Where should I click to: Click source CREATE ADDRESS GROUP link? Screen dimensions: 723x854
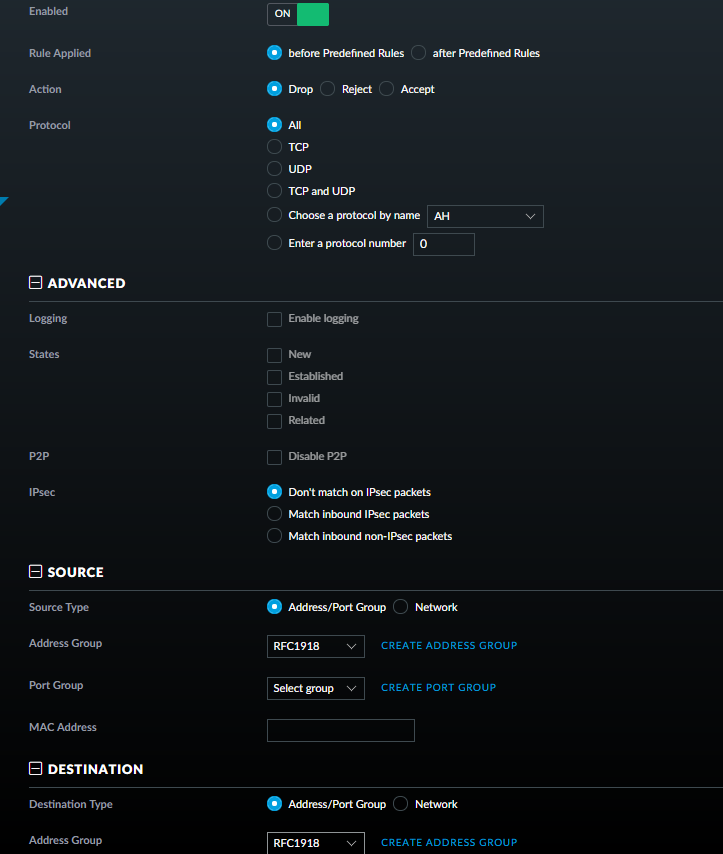click(x=449, y=645)
